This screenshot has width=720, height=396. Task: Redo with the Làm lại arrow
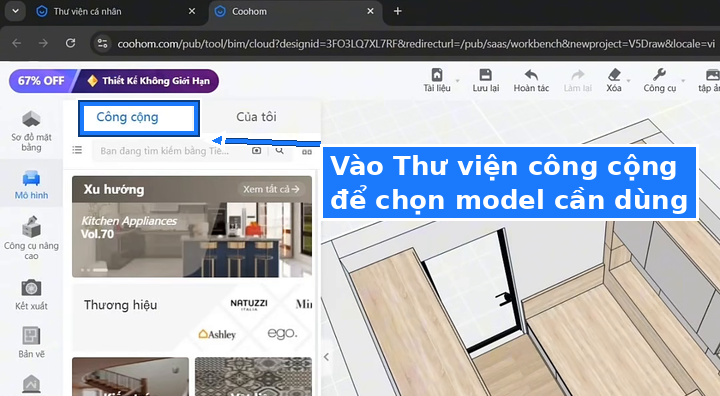[578, 74]
